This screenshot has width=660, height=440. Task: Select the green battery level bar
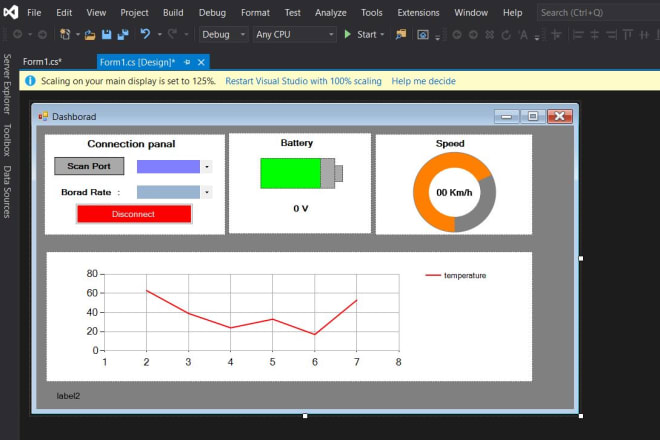pyautogui.click(x=290, y=173)
